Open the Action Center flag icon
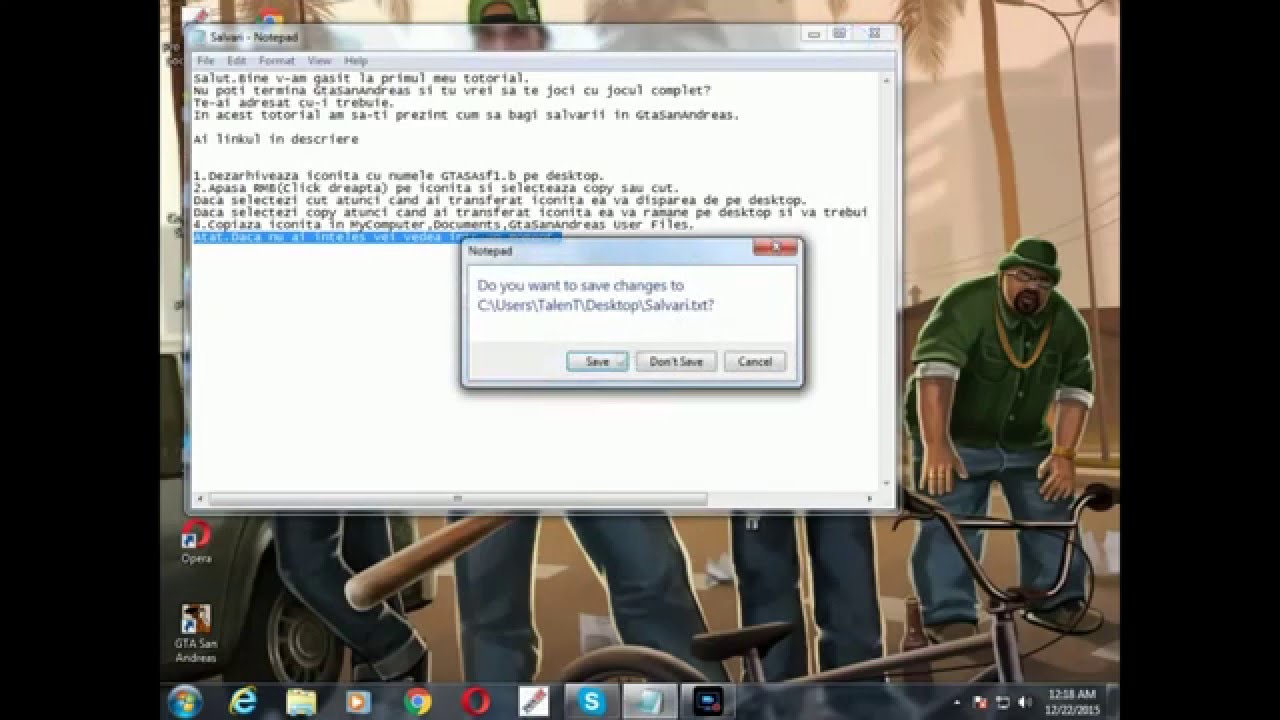Viewport: 1280px width, 720px height. click(980, 702)
